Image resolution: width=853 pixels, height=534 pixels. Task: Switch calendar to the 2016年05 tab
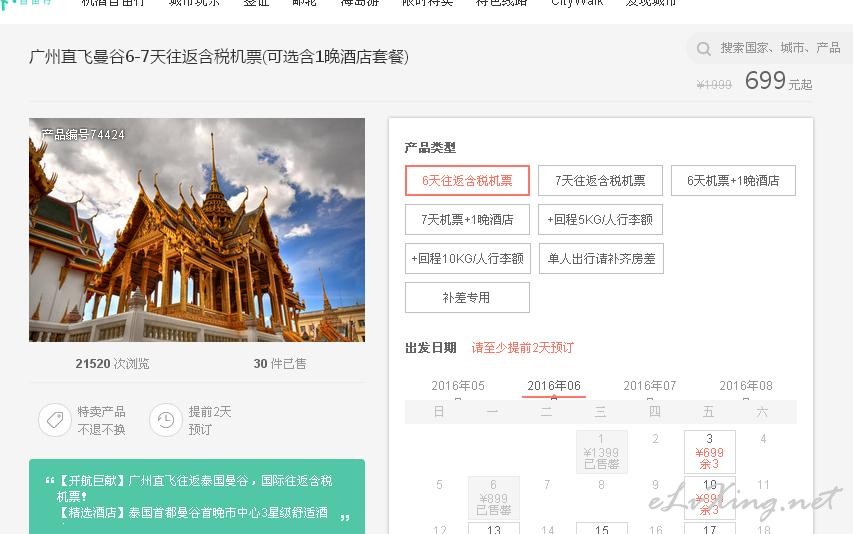pos(458,386)
